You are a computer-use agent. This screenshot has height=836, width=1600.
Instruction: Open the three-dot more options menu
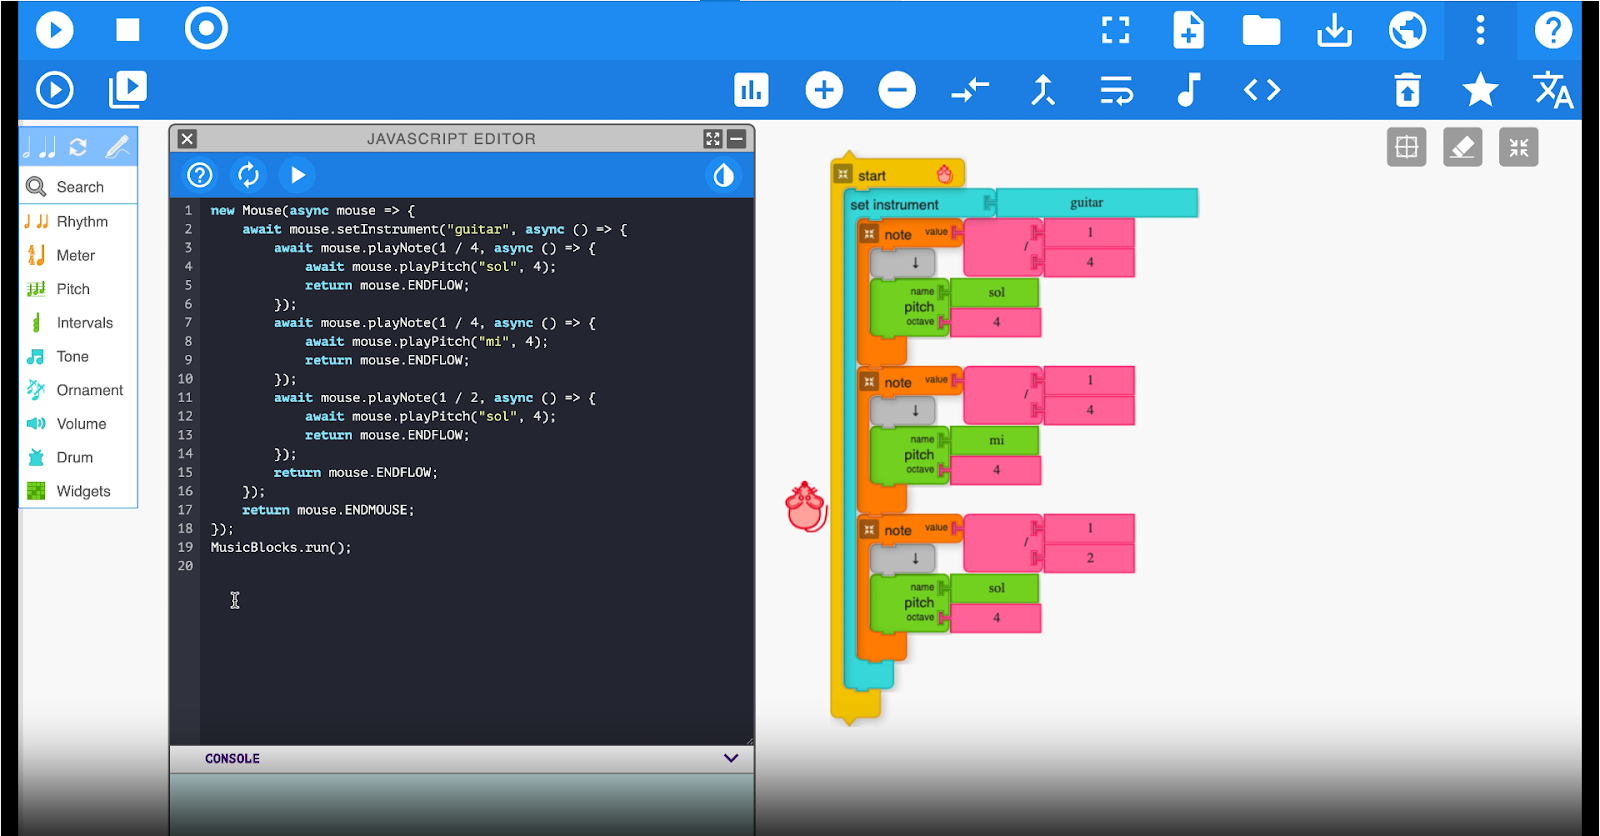click(1480, 30)
